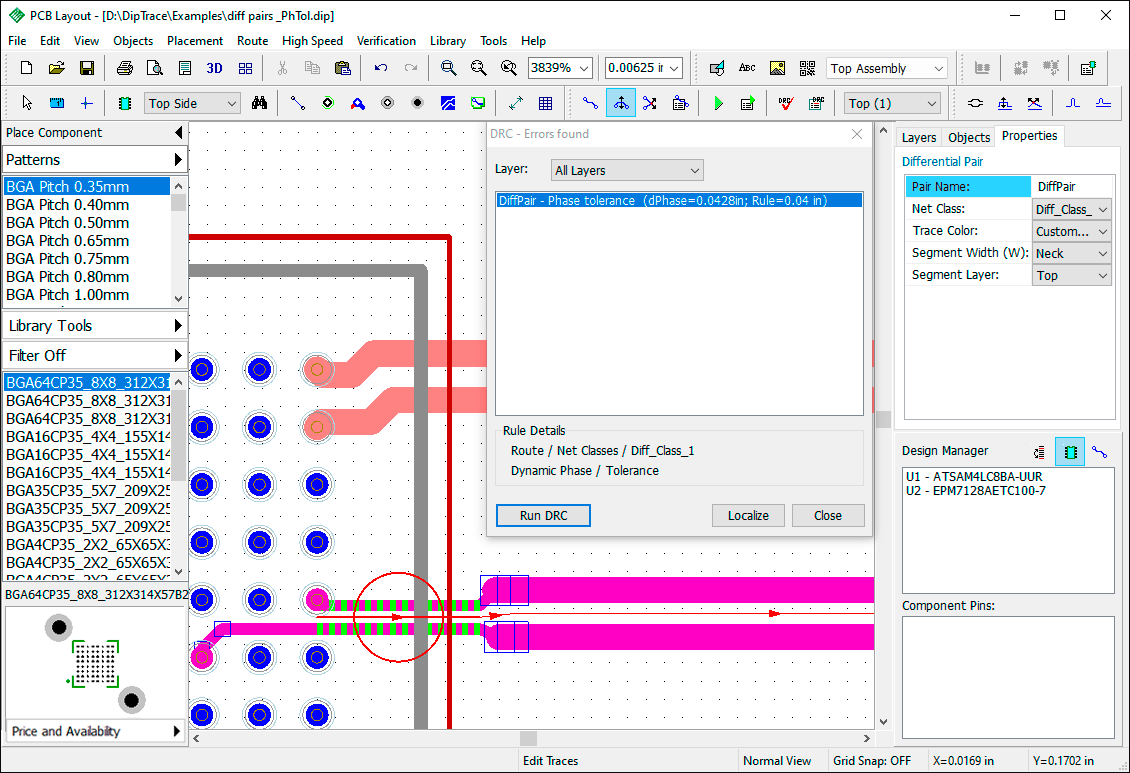
Task: Click the green run autorouter icon
Action: pos(718,103)
